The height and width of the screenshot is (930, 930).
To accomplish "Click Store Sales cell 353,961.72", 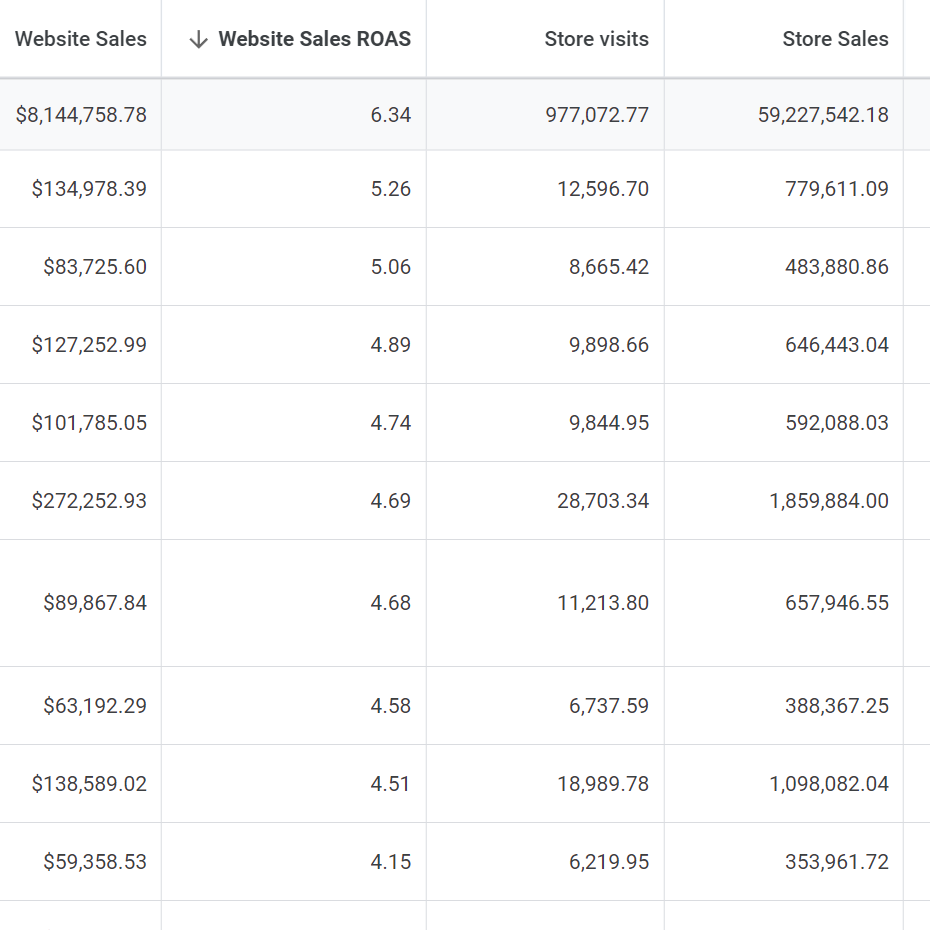I will coord(837,861).
